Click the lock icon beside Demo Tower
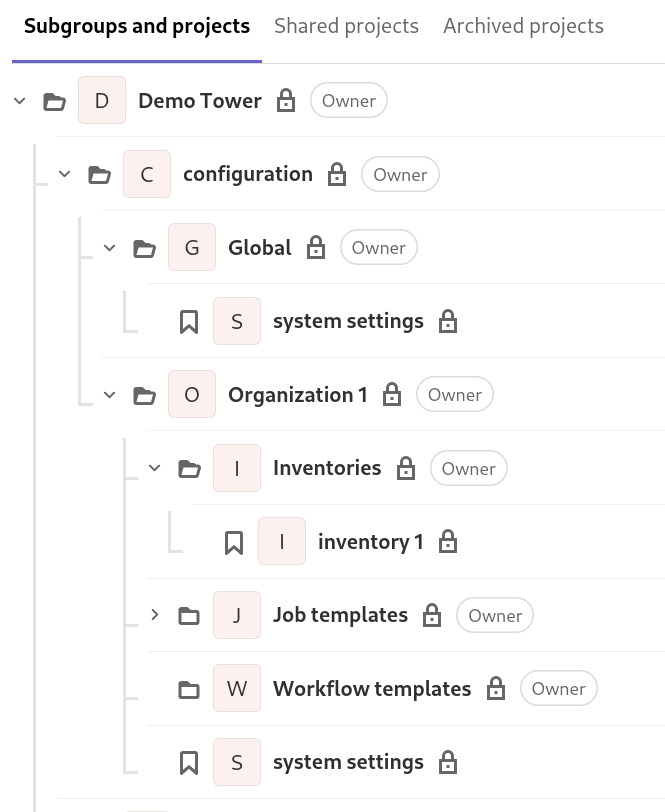Image resolution: width=665 pixels, height=812 pixels. click(286, 101)
